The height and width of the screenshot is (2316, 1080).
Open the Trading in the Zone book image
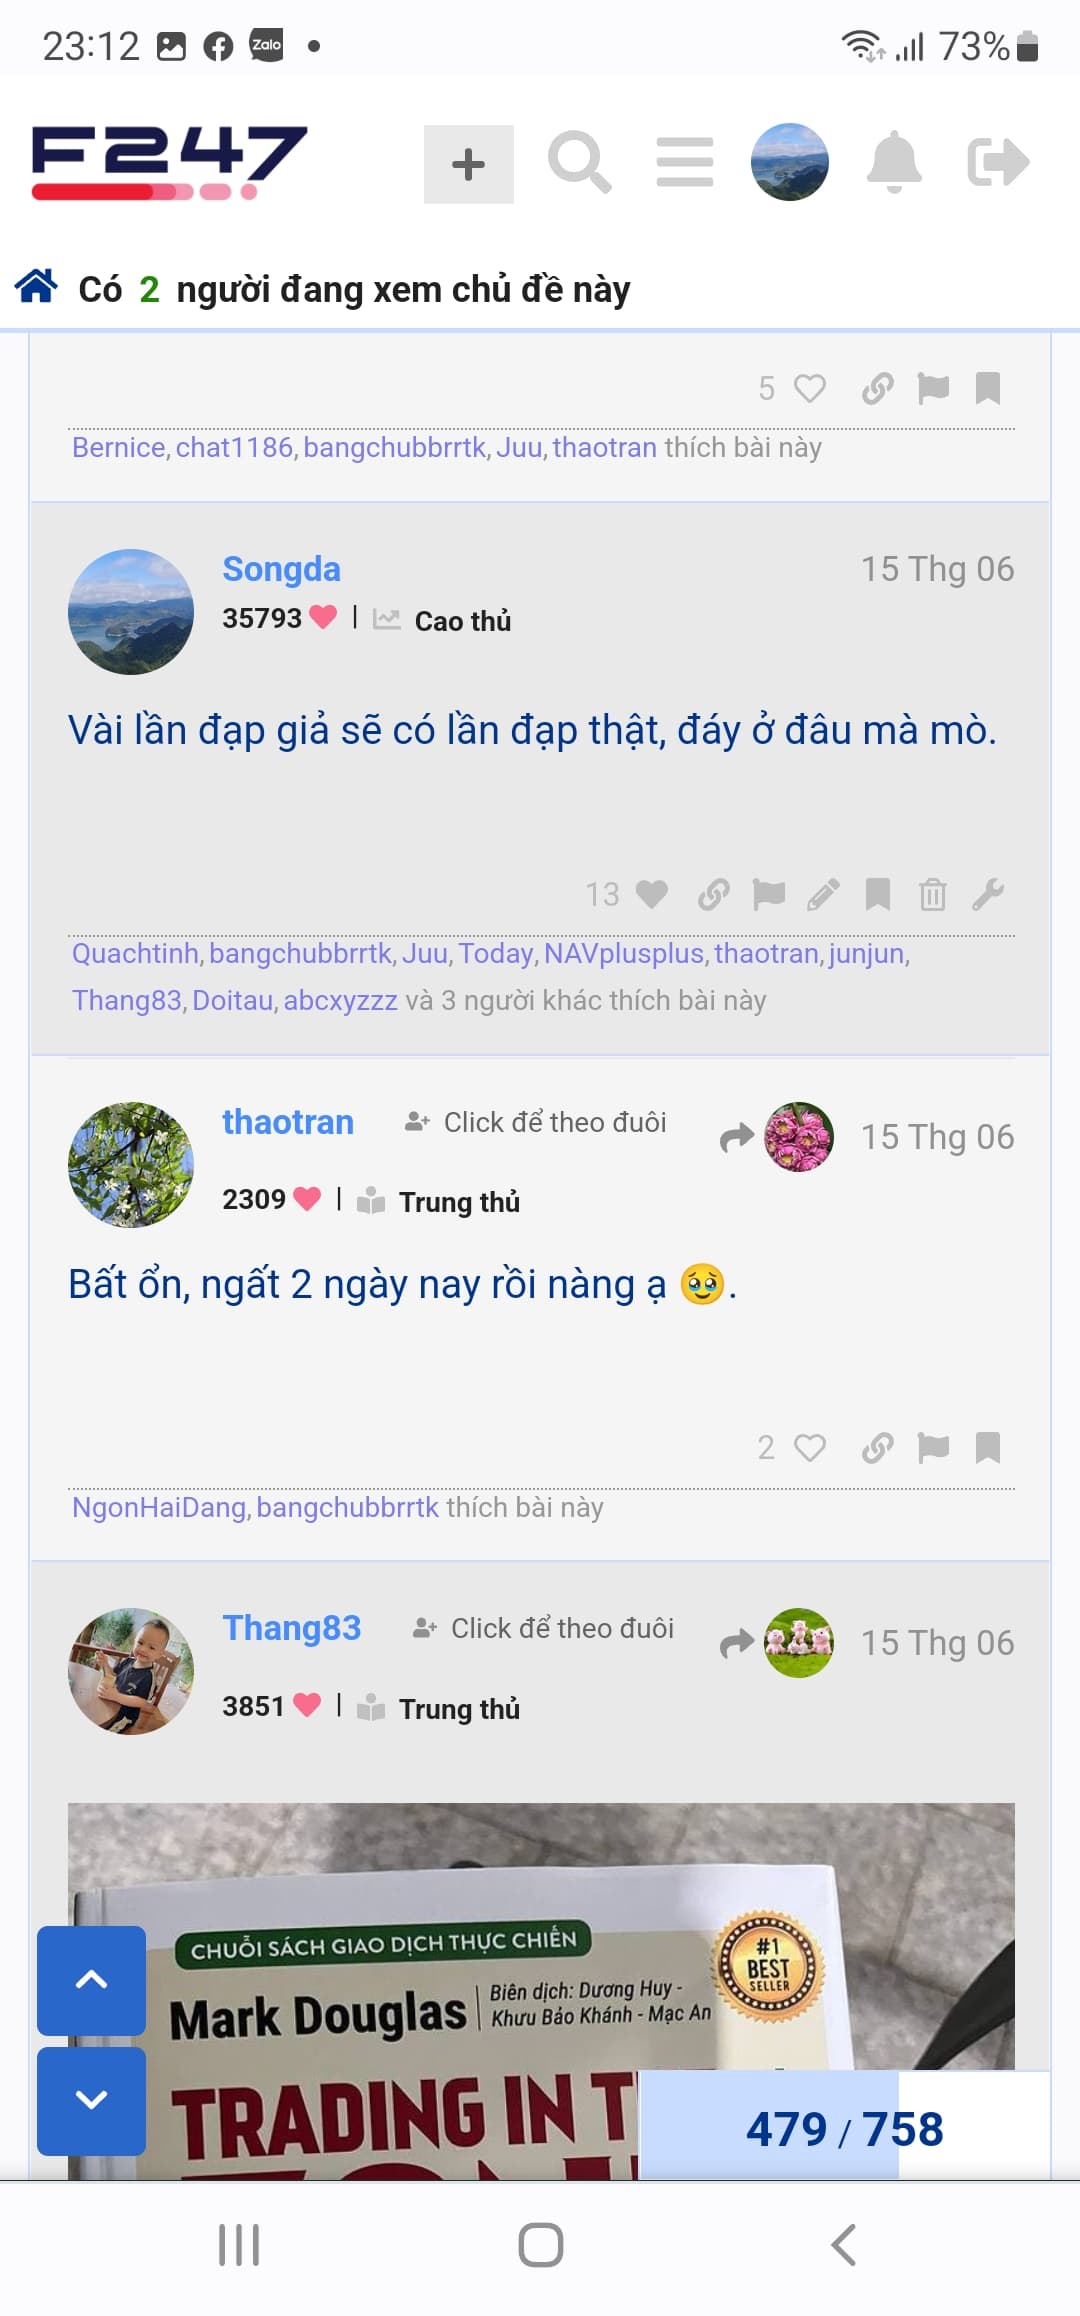tap(541, 1991)
